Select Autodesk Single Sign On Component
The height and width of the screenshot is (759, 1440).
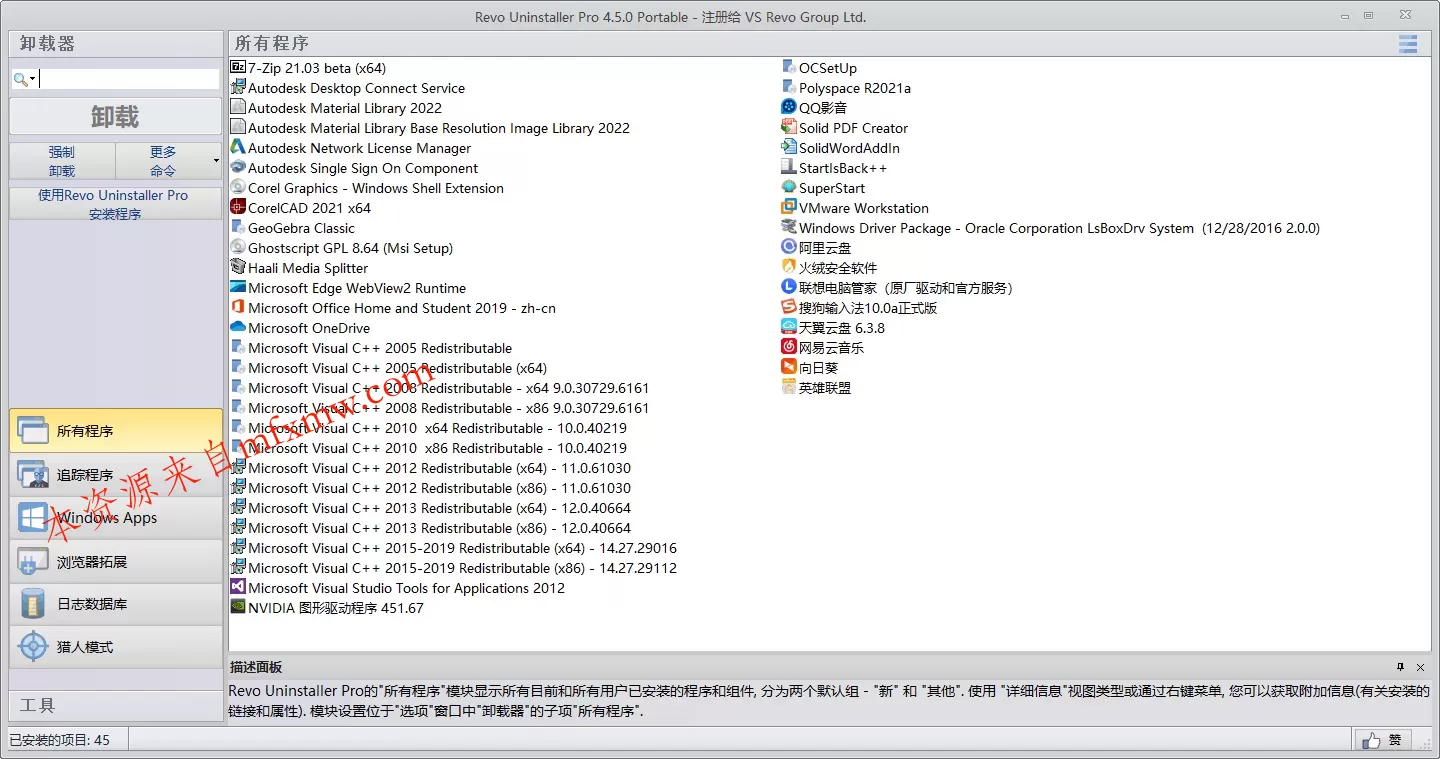363,168
